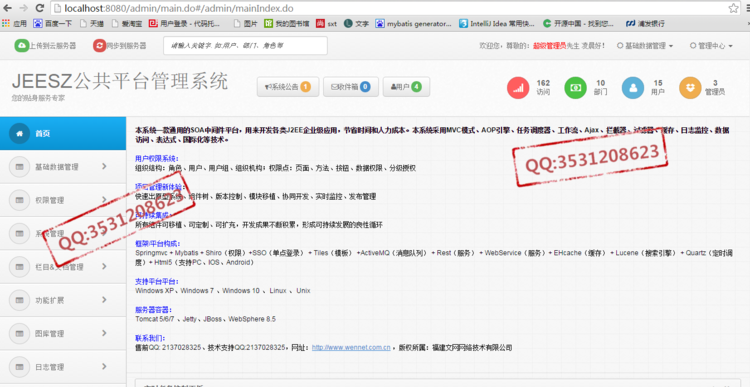Open the 应用 apps bookmark
Viewport: 750px width, 387px height.
15,23
